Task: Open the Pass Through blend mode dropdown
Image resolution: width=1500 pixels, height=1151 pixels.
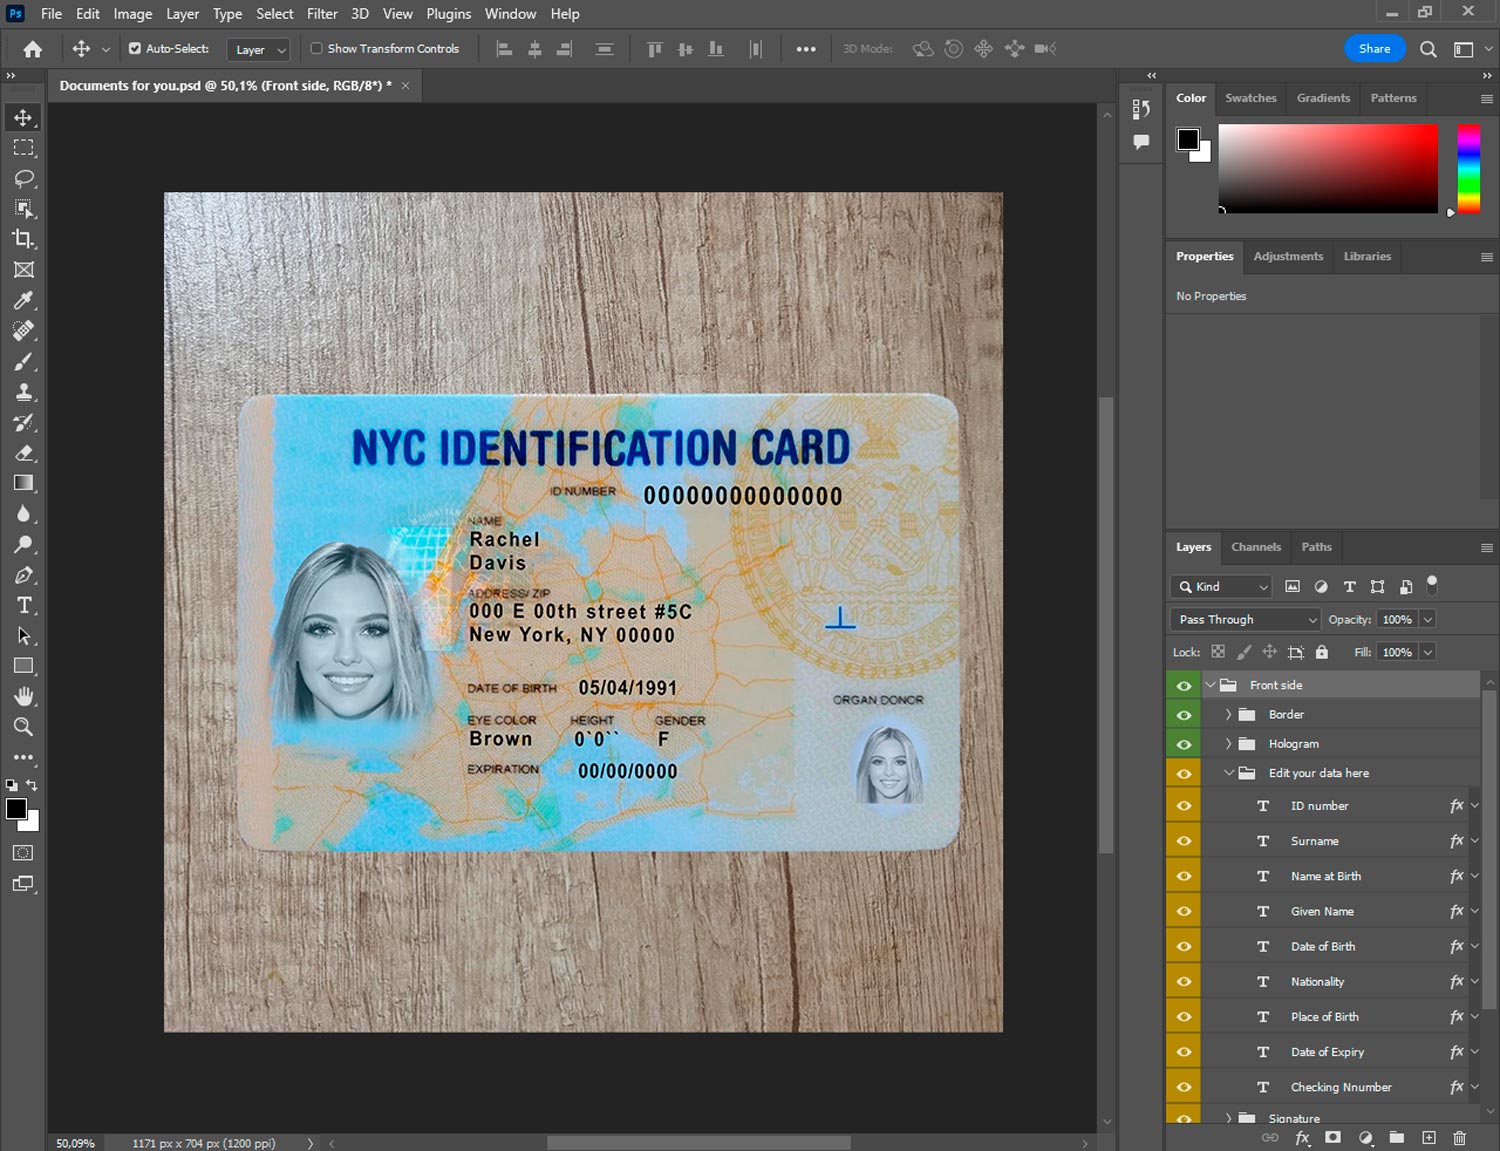Action: [x=1245, y=620]
